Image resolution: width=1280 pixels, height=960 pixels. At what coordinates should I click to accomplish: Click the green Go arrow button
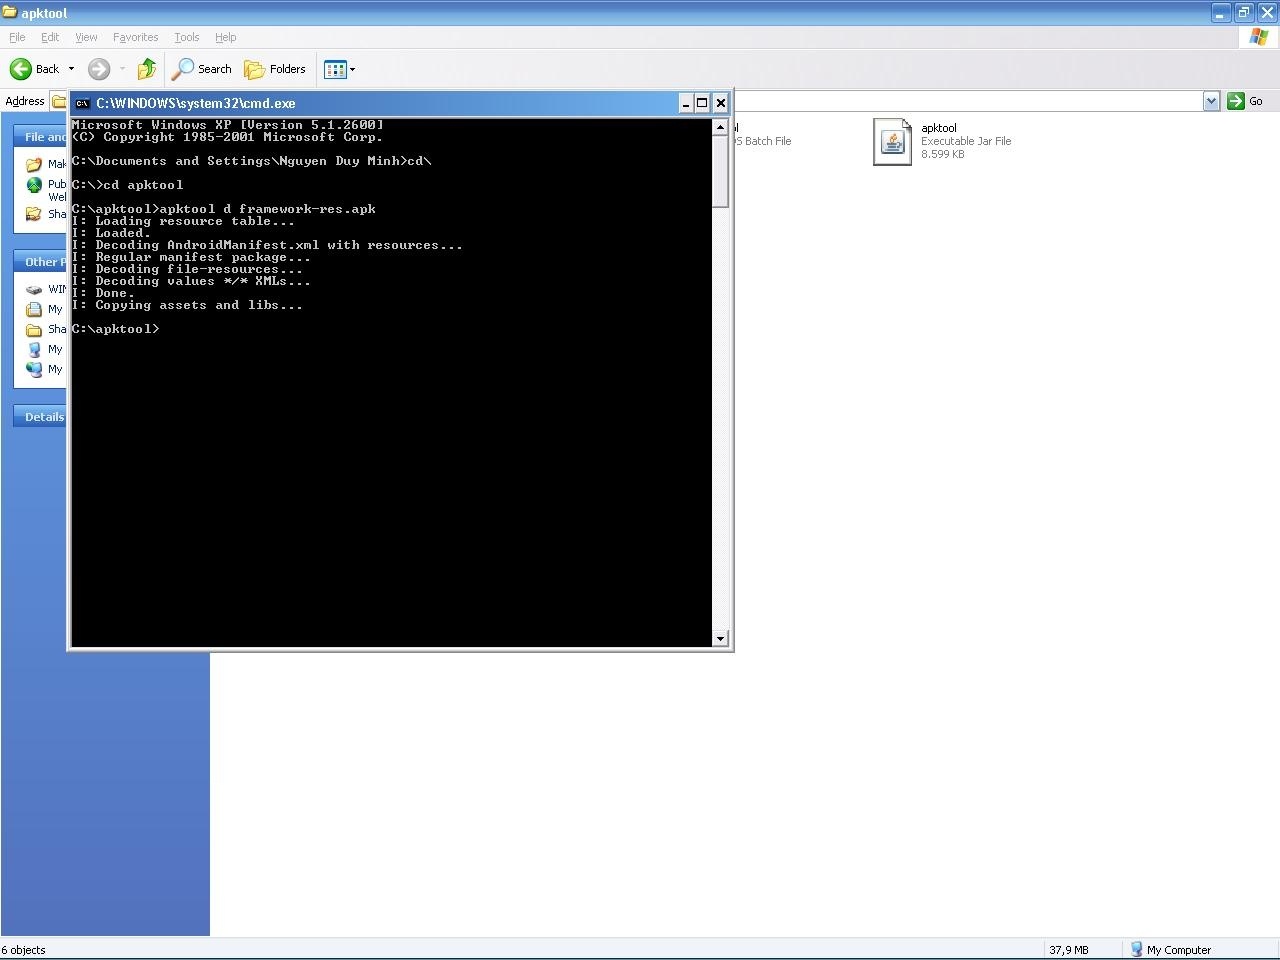(x=1236, y=101)
